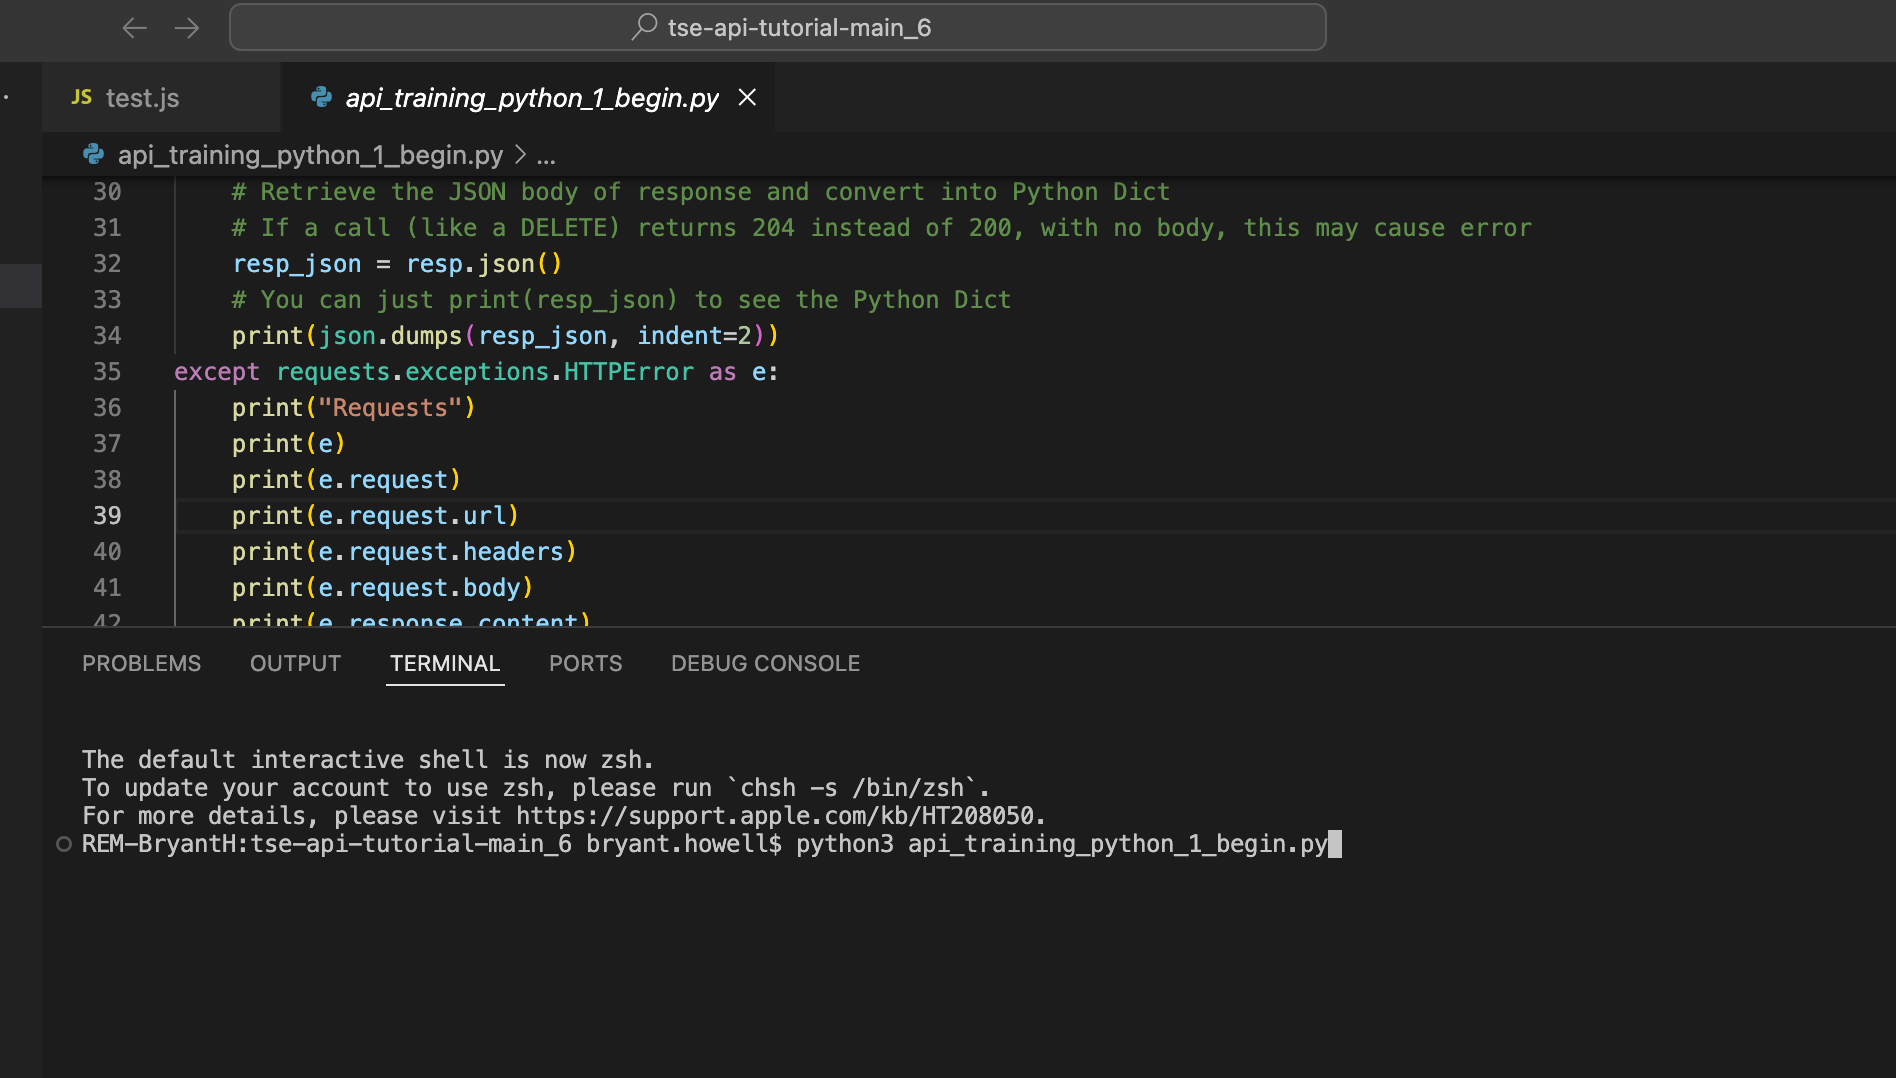Close the api_training_python_1_begin.py tab

[748, 97]
